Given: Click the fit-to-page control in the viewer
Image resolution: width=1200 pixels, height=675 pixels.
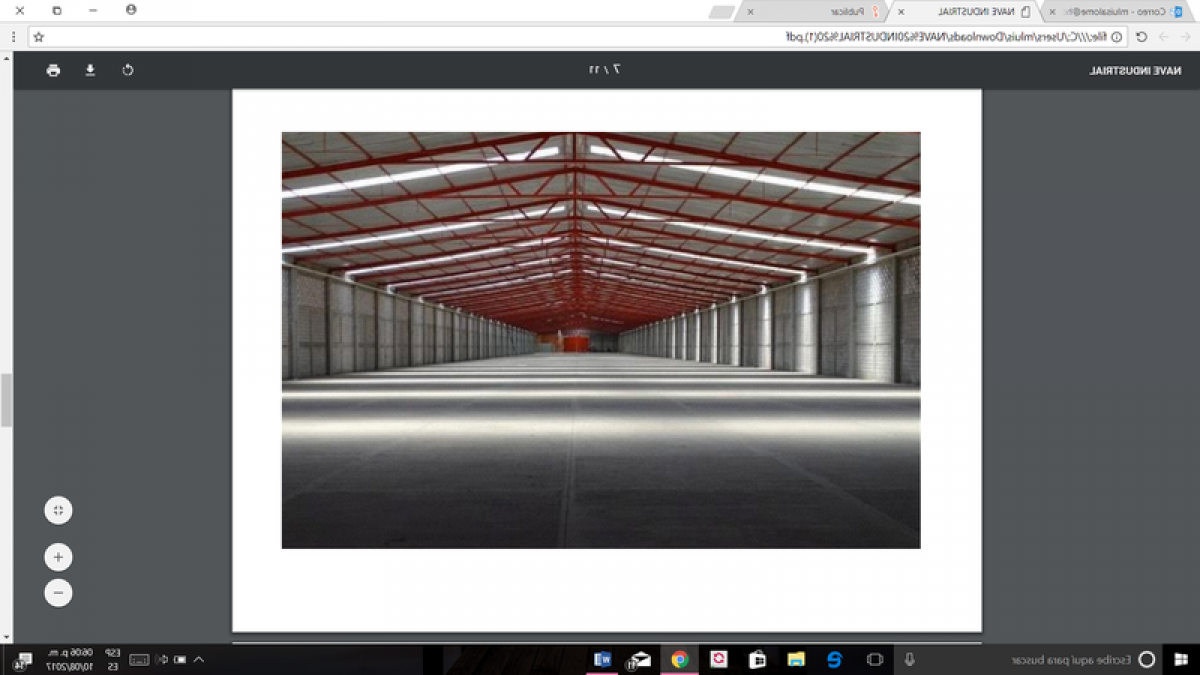Looking at the screenshot, I should [58, 510].
